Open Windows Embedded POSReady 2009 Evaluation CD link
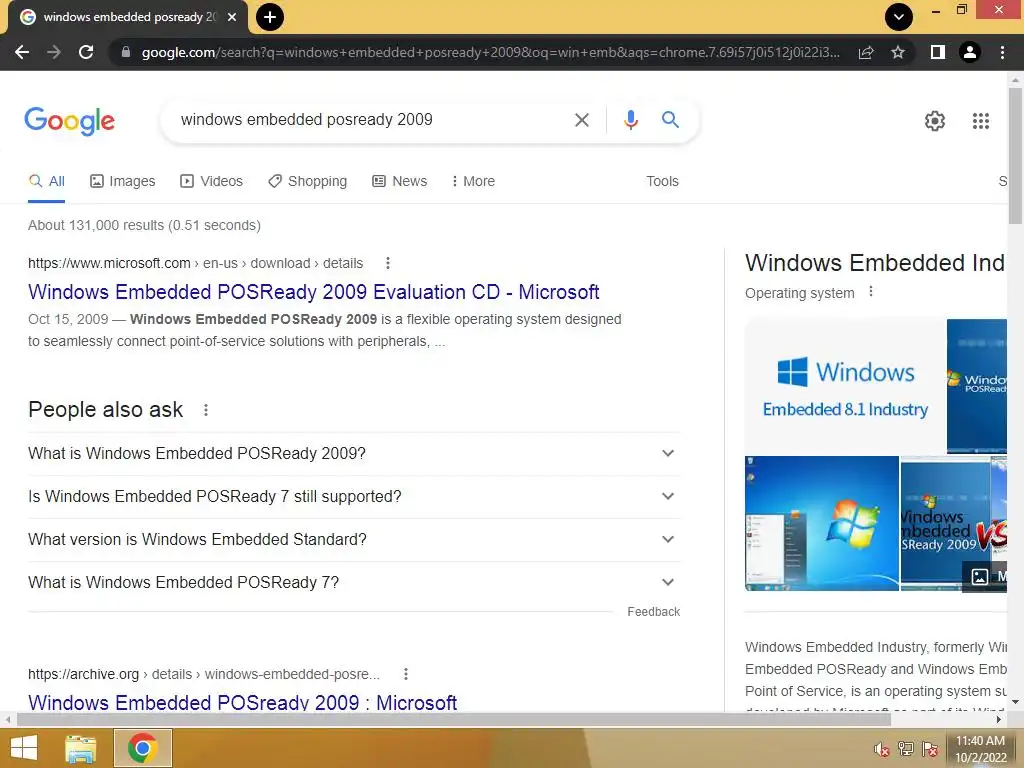1024x768 pixels. point(313,292)
